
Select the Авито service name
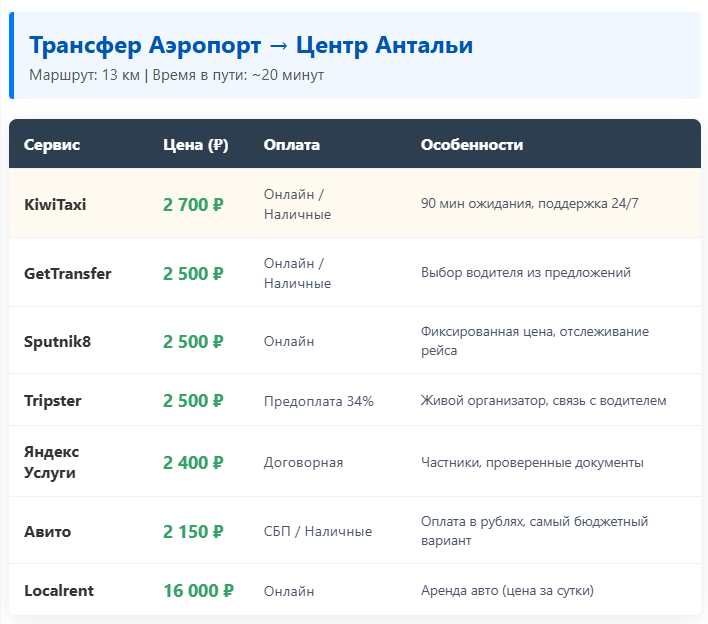click(x=47, y=532)
